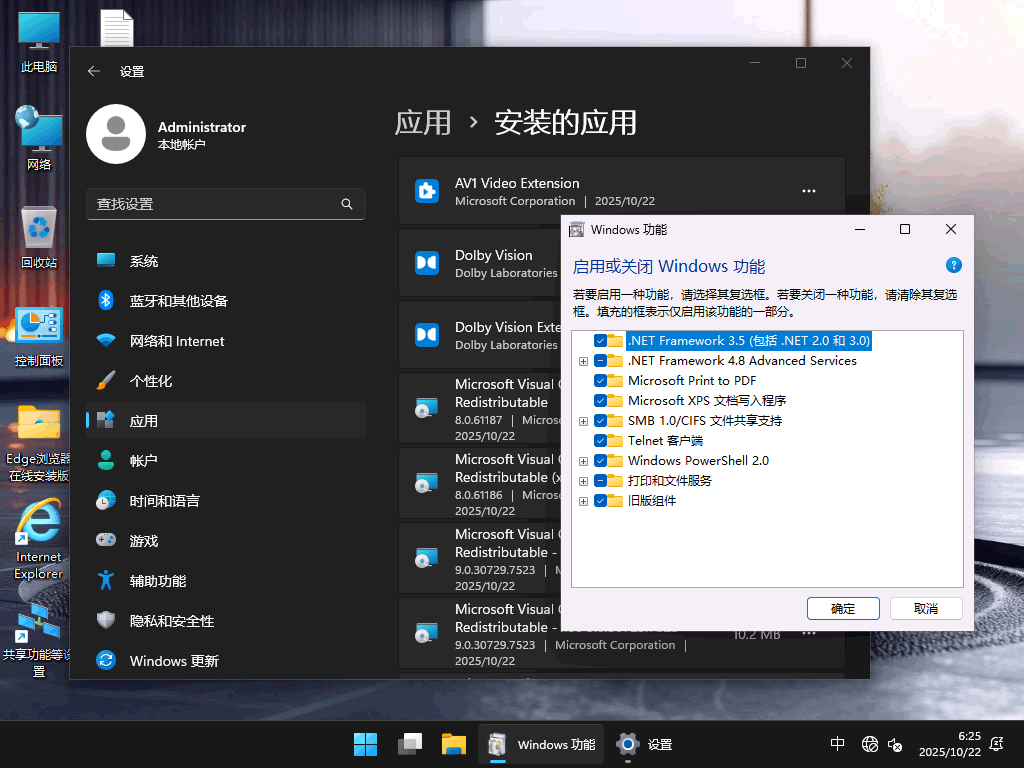Open 隐私和安全性 settings
1024x768 pixels.
coord(225,621)
